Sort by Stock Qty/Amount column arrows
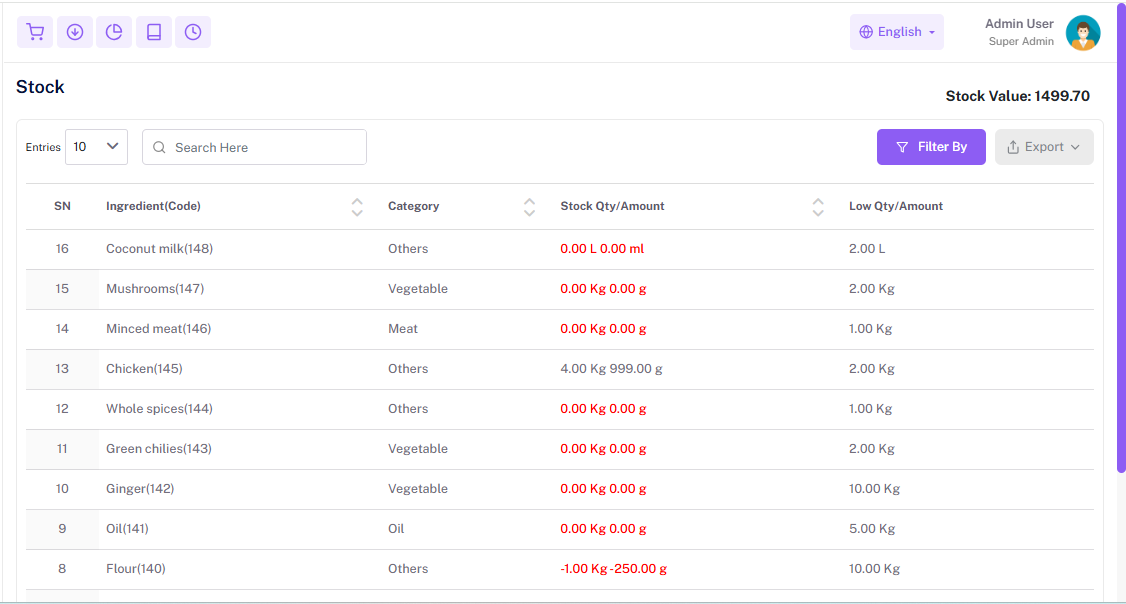This screenshot has height=604, width=1126. 818,207
